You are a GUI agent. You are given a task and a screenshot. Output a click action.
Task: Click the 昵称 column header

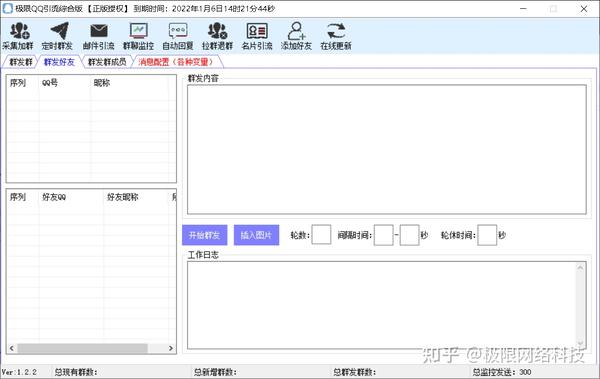click(101, 83)
